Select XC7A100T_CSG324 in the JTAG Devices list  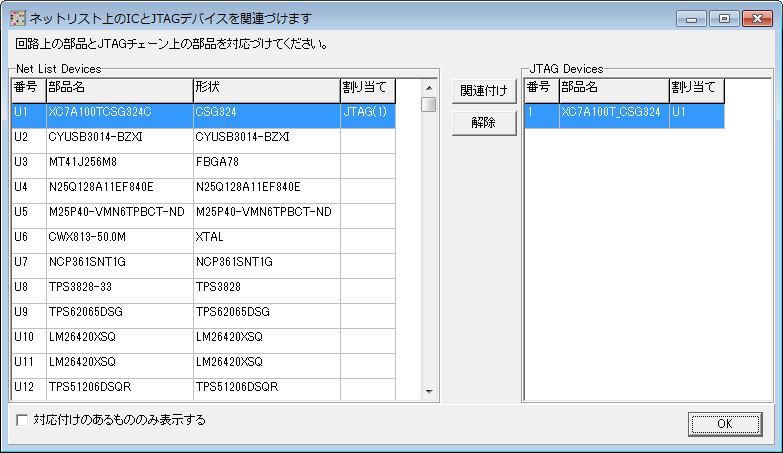pos(612,115)
